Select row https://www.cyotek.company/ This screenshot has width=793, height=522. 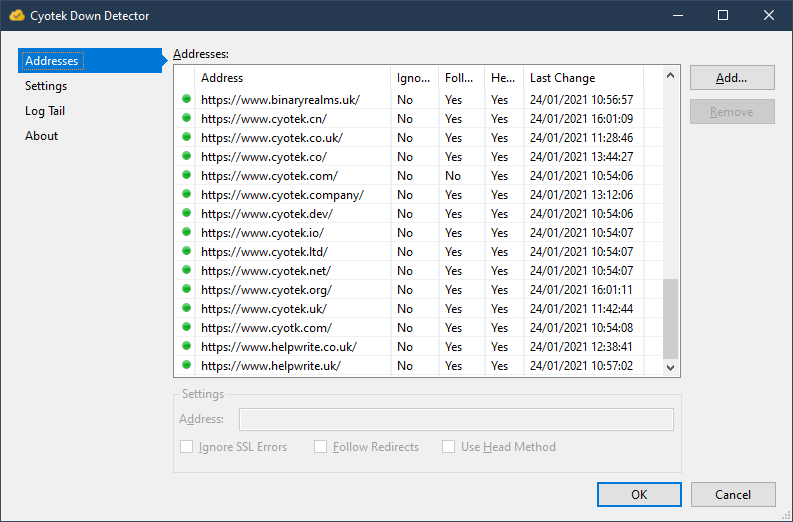pyautogui.click(x=419, y=195)
